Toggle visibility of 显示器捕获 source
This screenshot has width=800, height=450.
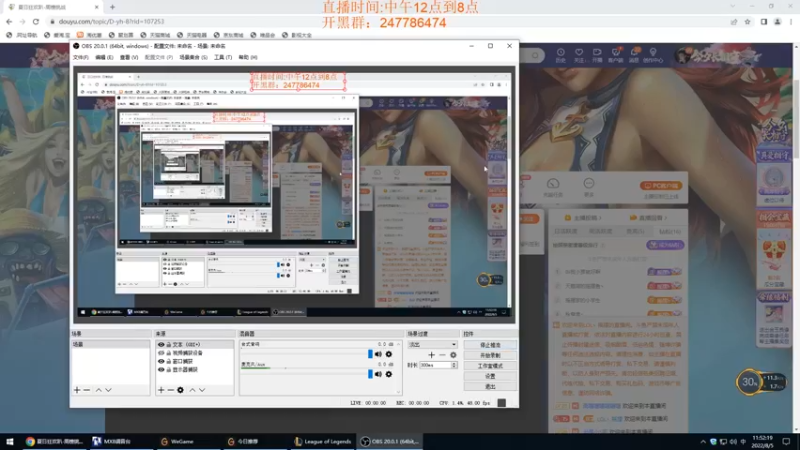pos(161,369)
